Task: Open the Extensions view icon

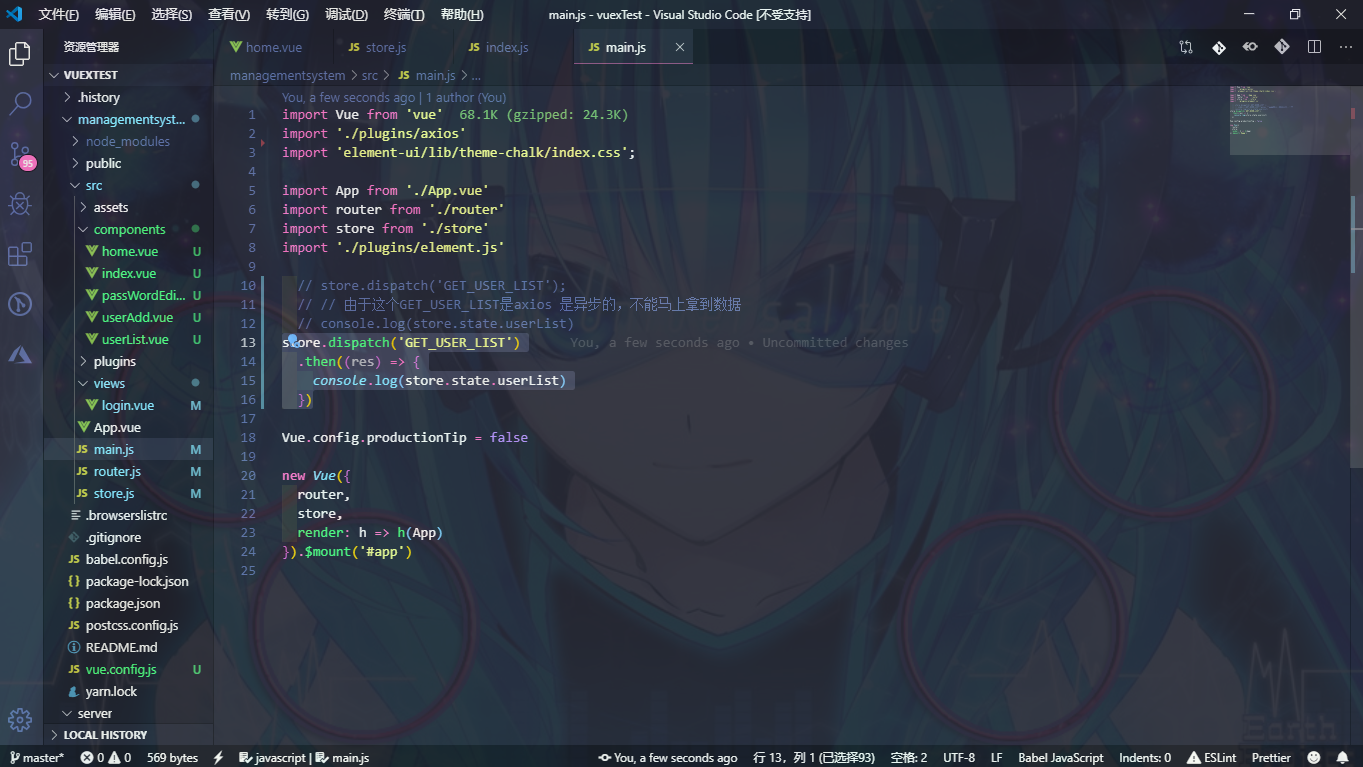Action: coord(20,254)
